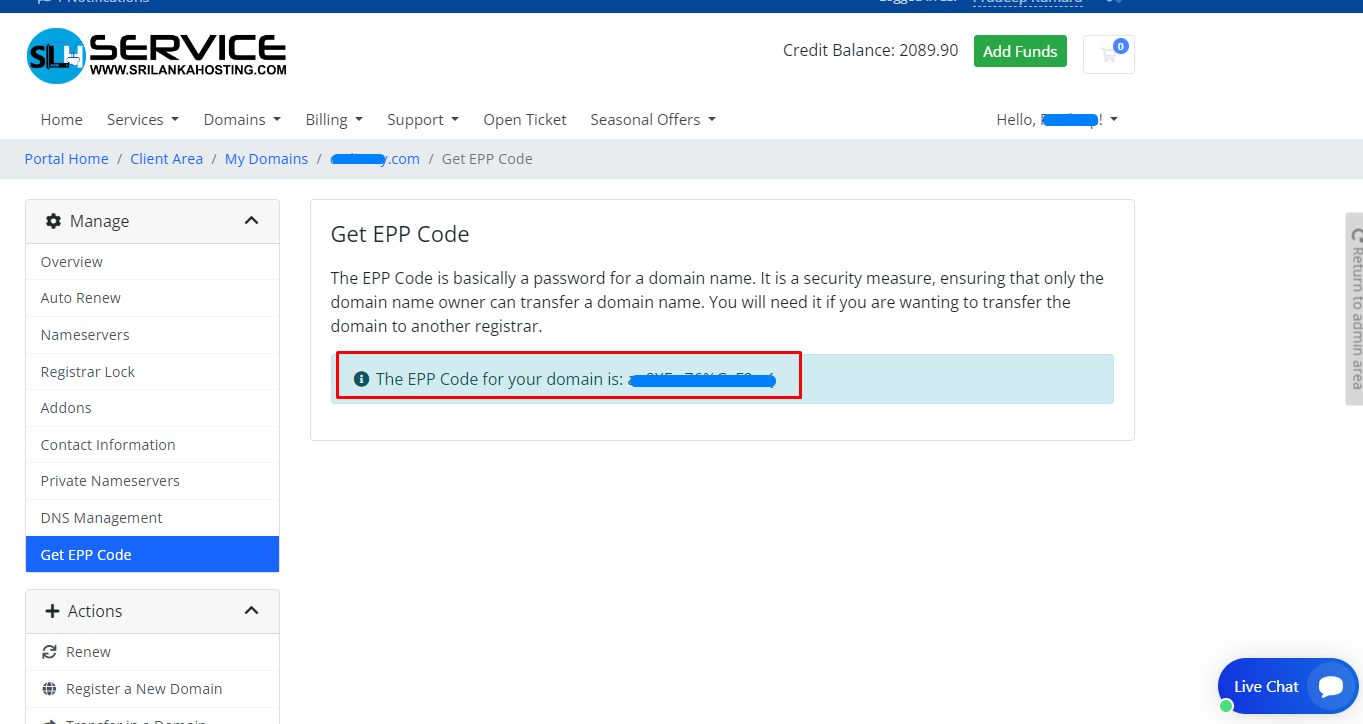This screenshot has height=724, width=1363.
Task: Click the globe icon for Register a New Domain
Action: (49, 689)
